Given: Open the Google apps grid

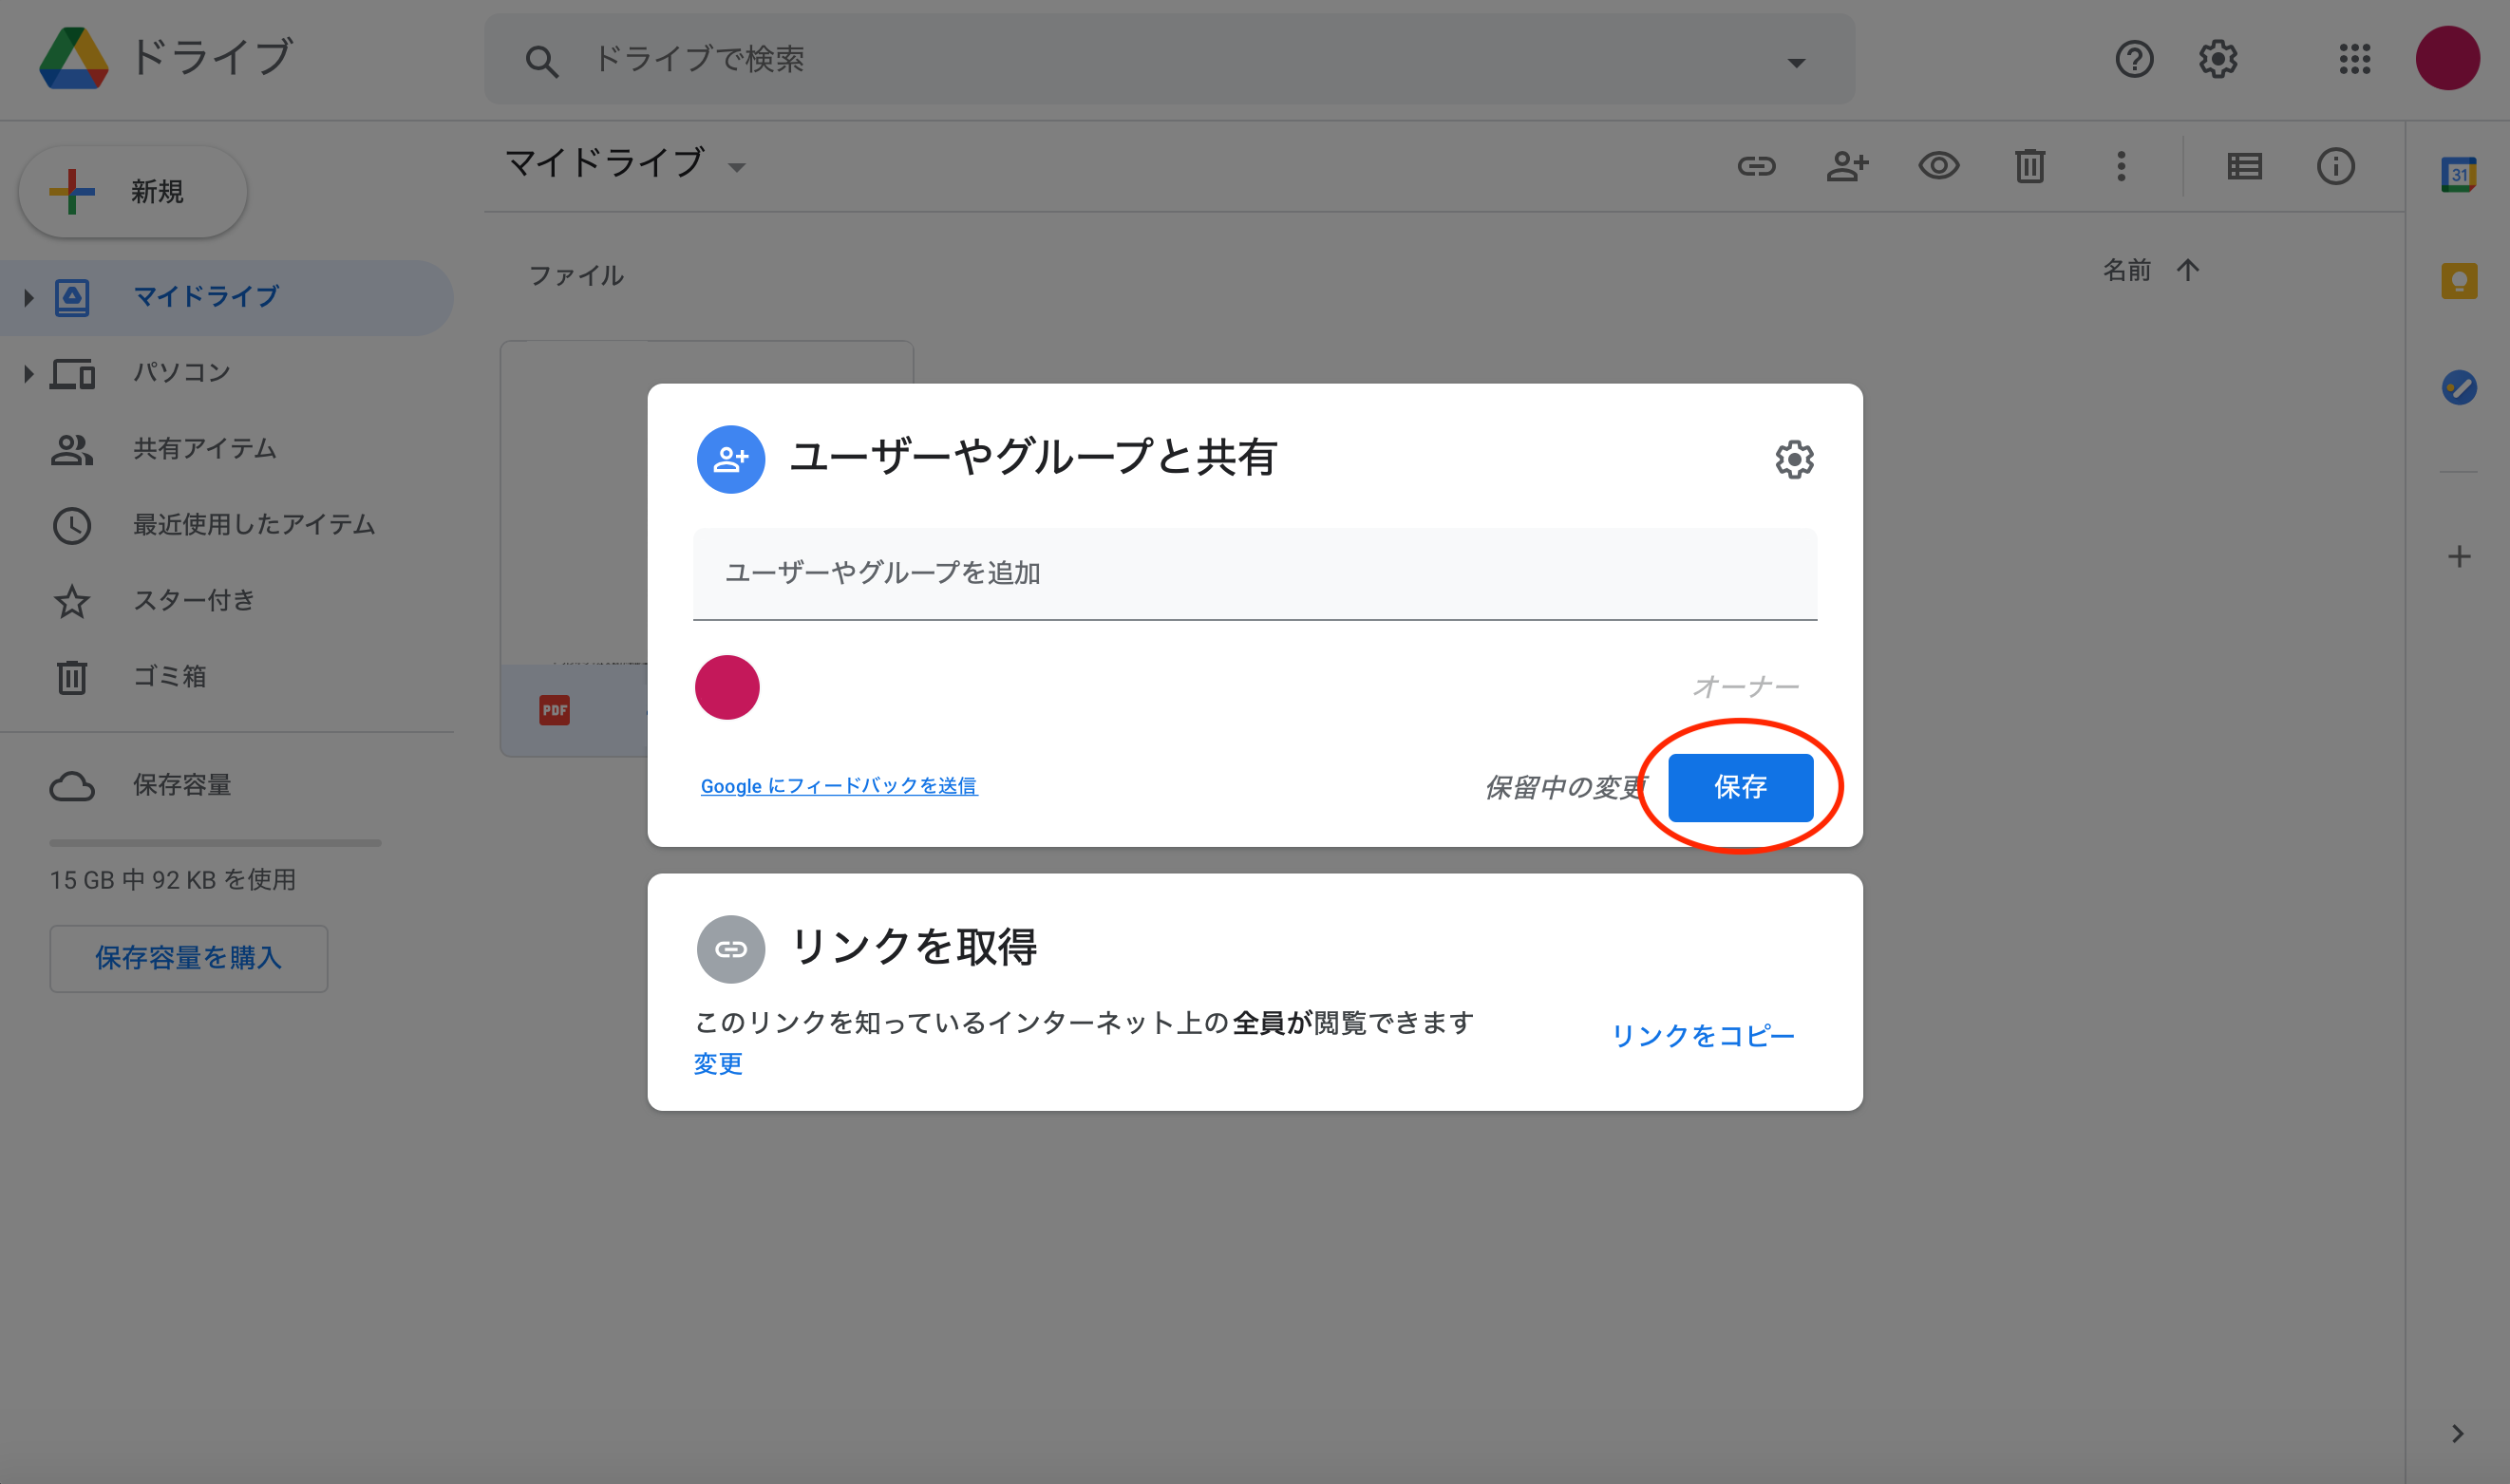Looking at the screenshot, I should point(2355,59).
